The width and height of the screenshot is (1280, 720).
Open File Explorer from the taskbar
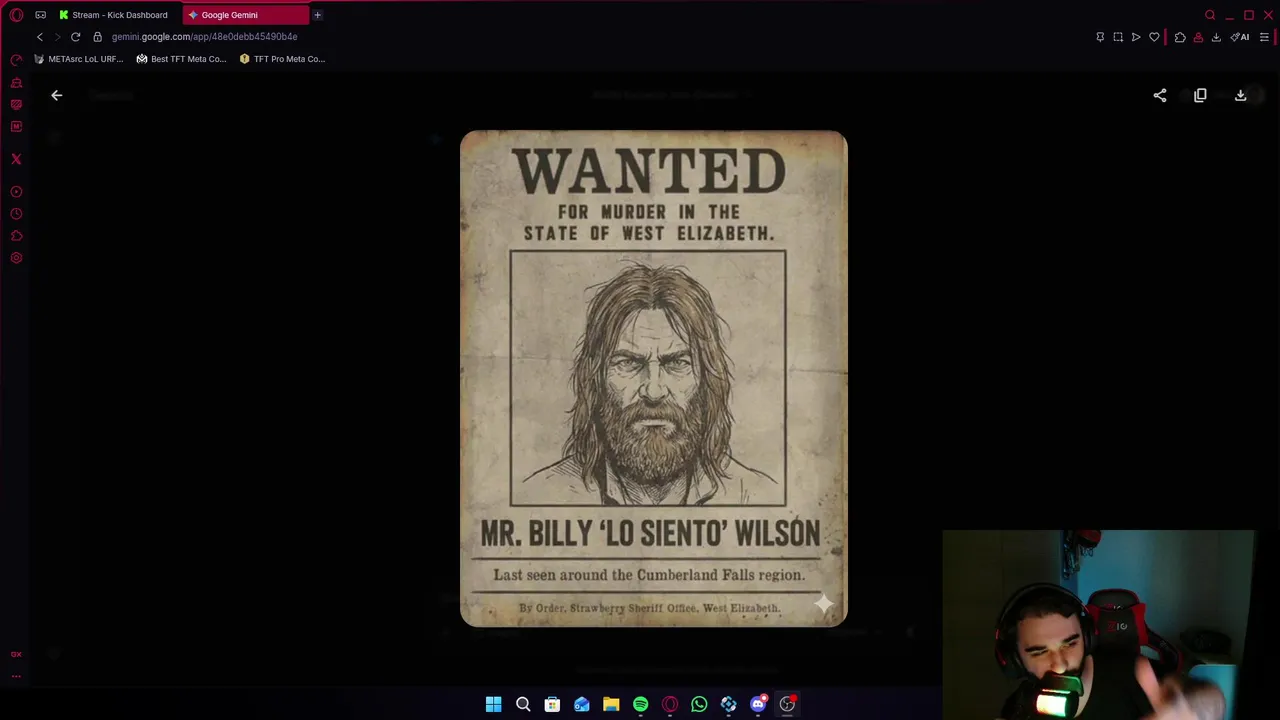click(611, 704)
